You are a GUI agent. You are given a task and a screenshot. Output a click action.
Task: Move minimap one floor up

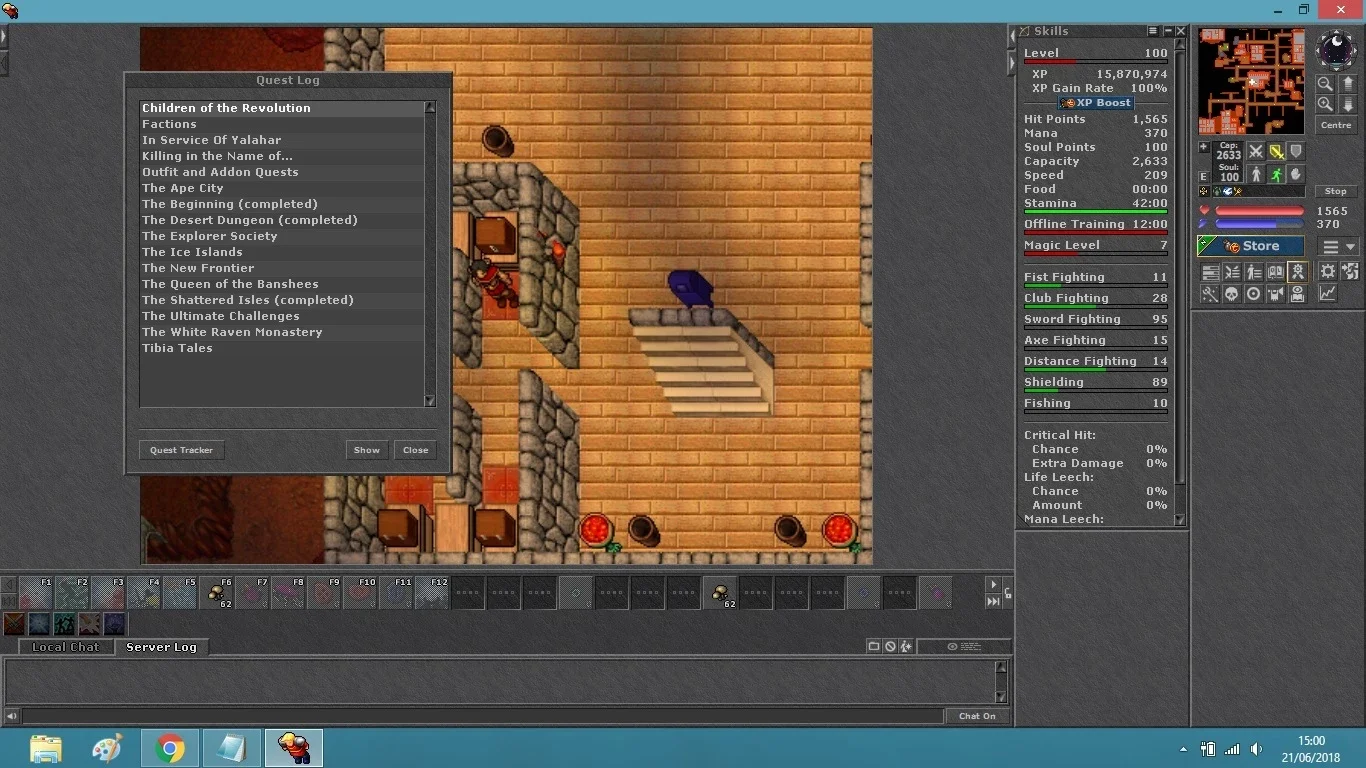1347,84
